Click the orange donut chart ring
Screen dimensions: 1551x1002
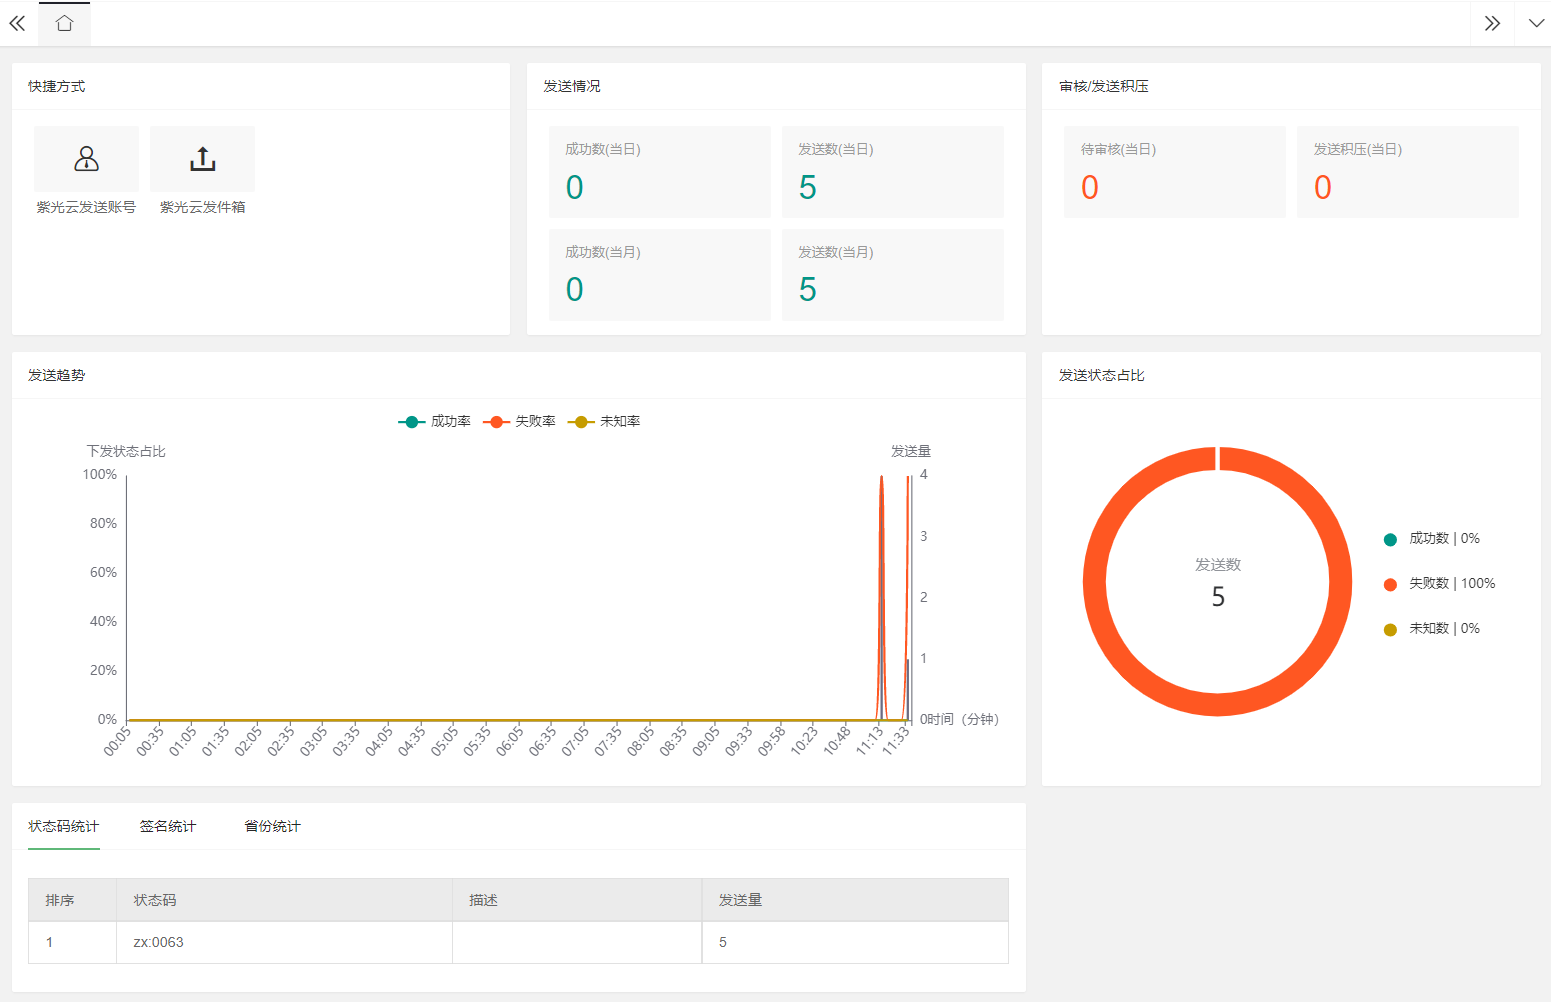[x=1095, y=582]
